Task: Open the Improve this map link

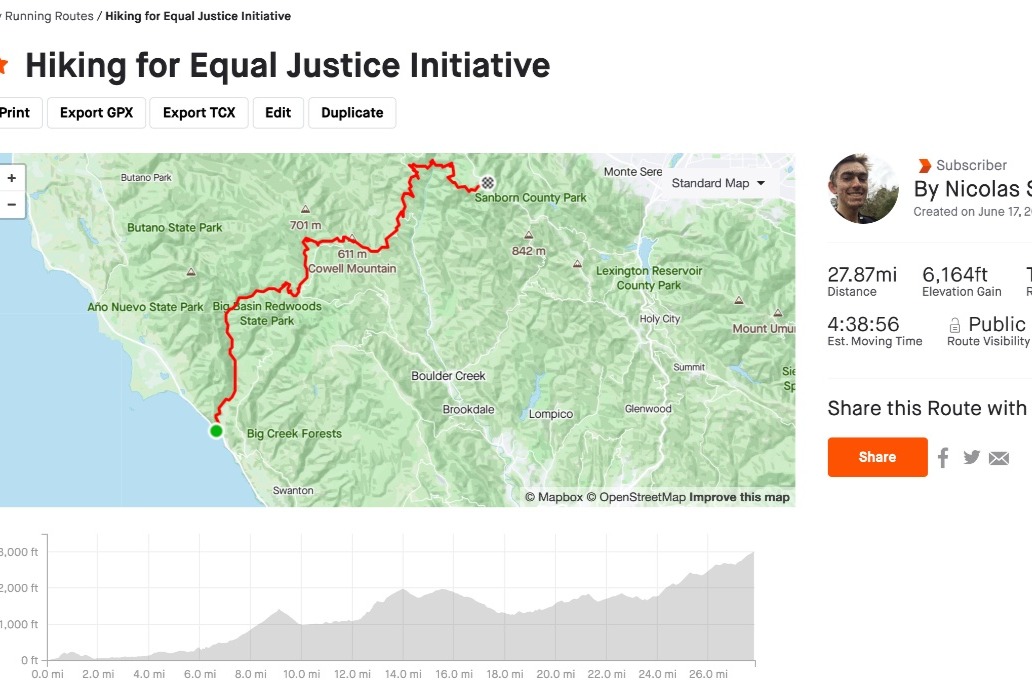Action: click(x=739, y=497)
